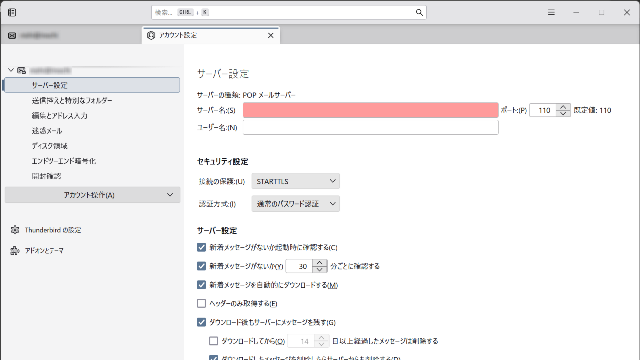Screen dimensions: 640x360
Task: Click the check interval minutes field
Action: (299, 266)
